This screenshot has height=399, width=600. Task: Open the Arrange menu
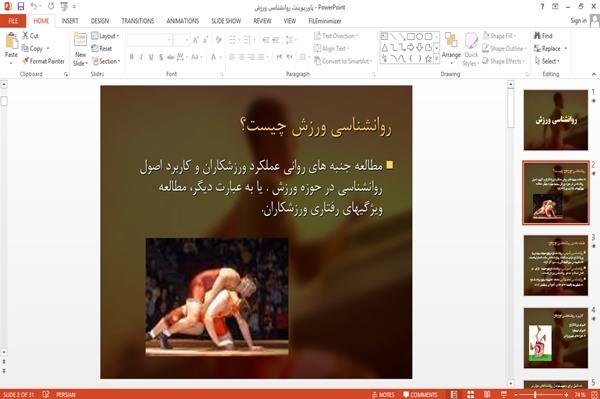pos(452,48)
